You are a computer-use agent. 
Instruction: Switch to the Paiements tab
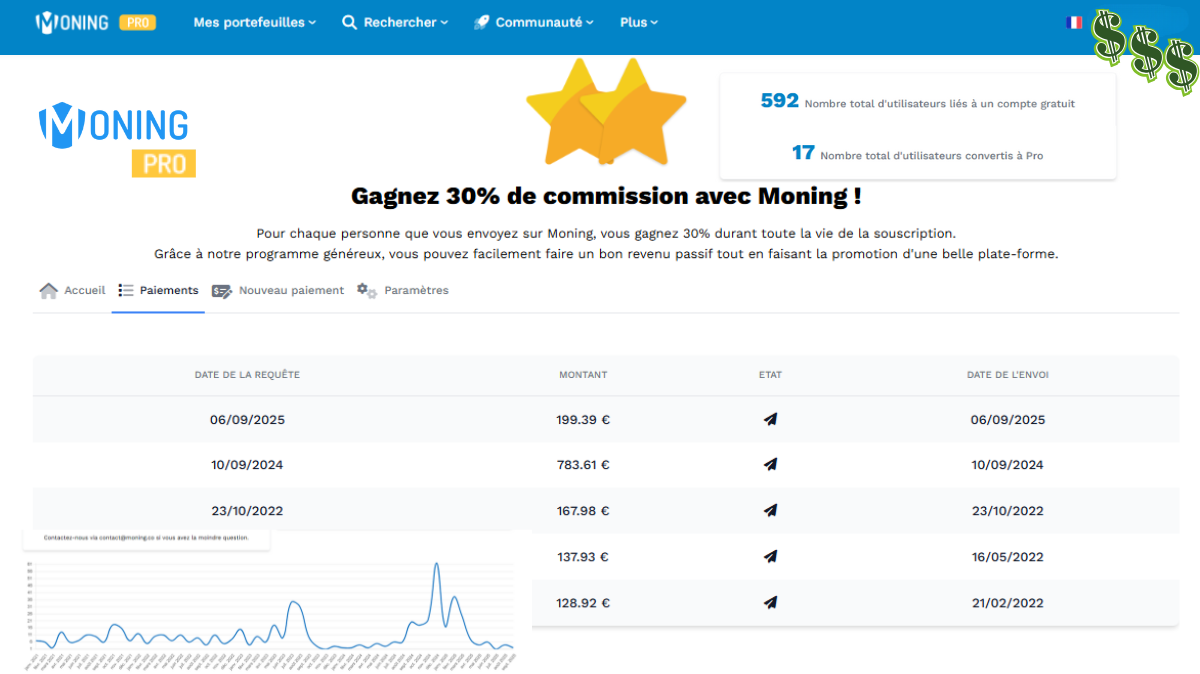(168, 291)
